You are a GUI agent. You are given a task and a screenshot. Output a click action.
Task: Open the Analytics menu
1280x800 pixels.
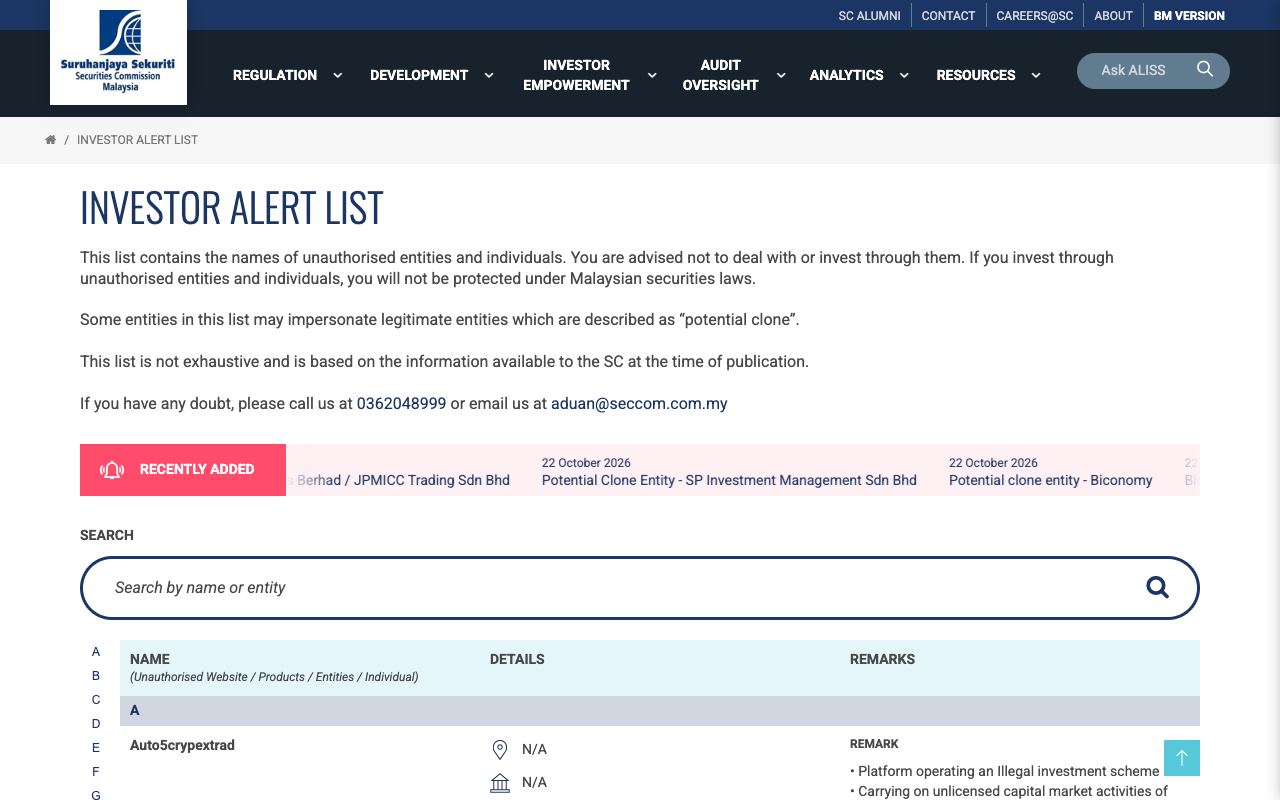tap(846, 75)
